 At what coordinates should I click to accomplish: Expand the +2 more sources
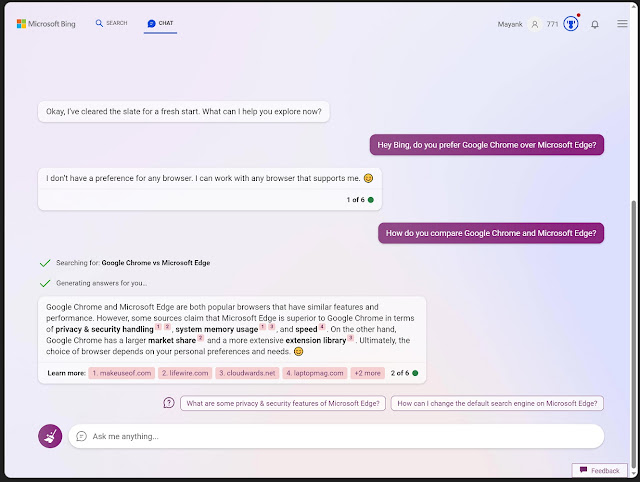367,373
